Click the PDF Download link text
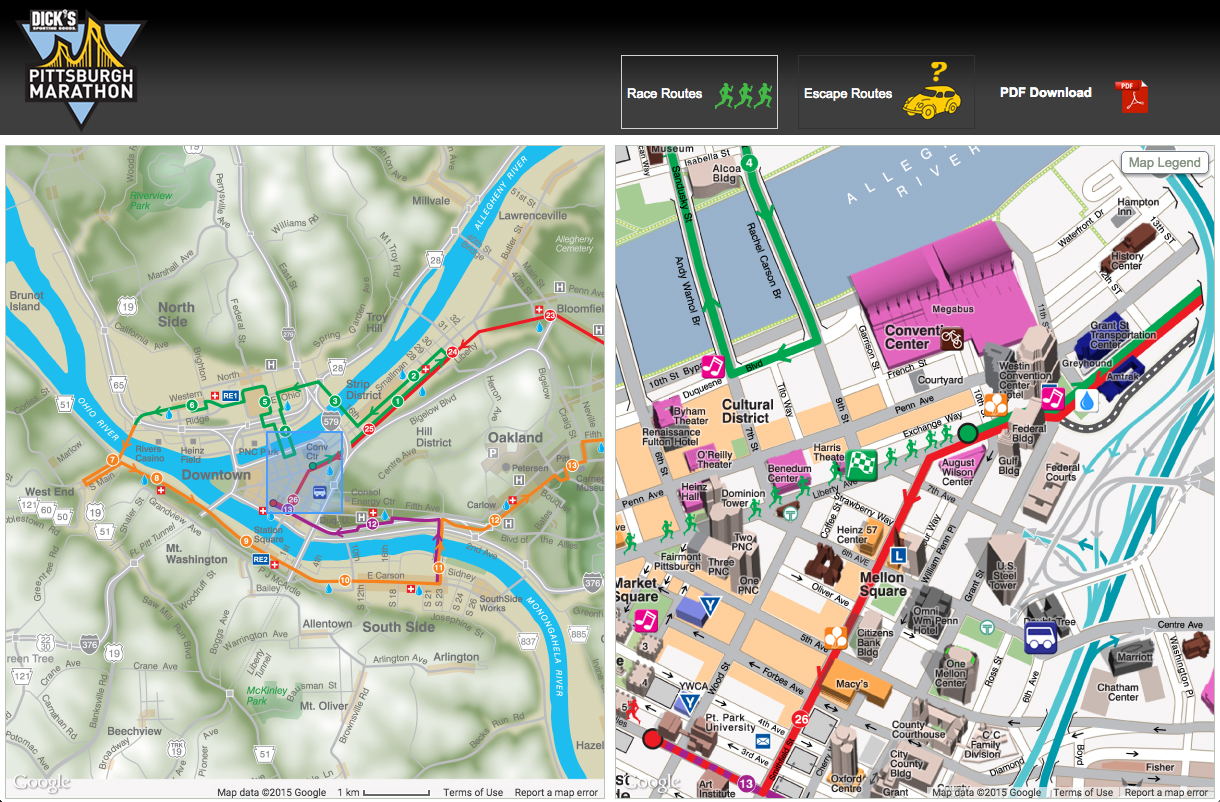Image resolution: width=1220 pixels, height=802 pixels. click(1046, 92)
